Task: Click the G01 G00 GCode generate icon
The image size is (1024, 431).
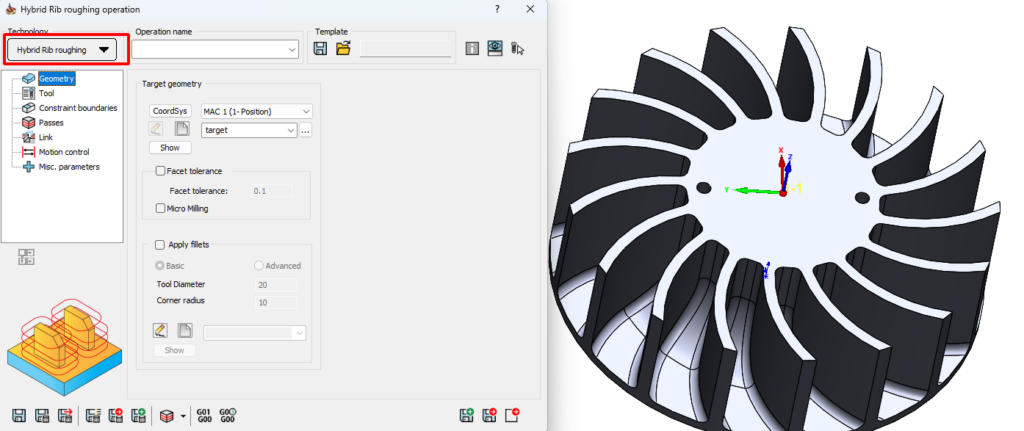Action: tap(204, 414)
